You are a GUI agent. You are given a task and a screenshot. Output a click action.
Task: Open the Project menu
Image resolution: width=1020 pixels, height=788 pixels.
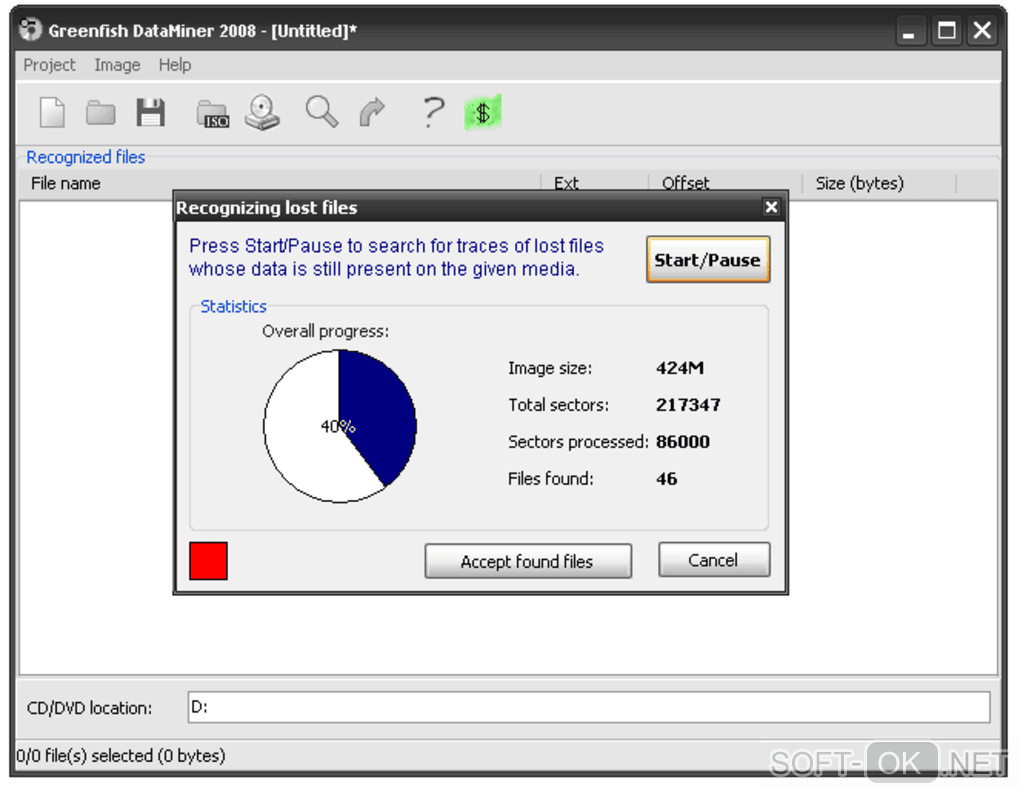click(x=49, y=65)
